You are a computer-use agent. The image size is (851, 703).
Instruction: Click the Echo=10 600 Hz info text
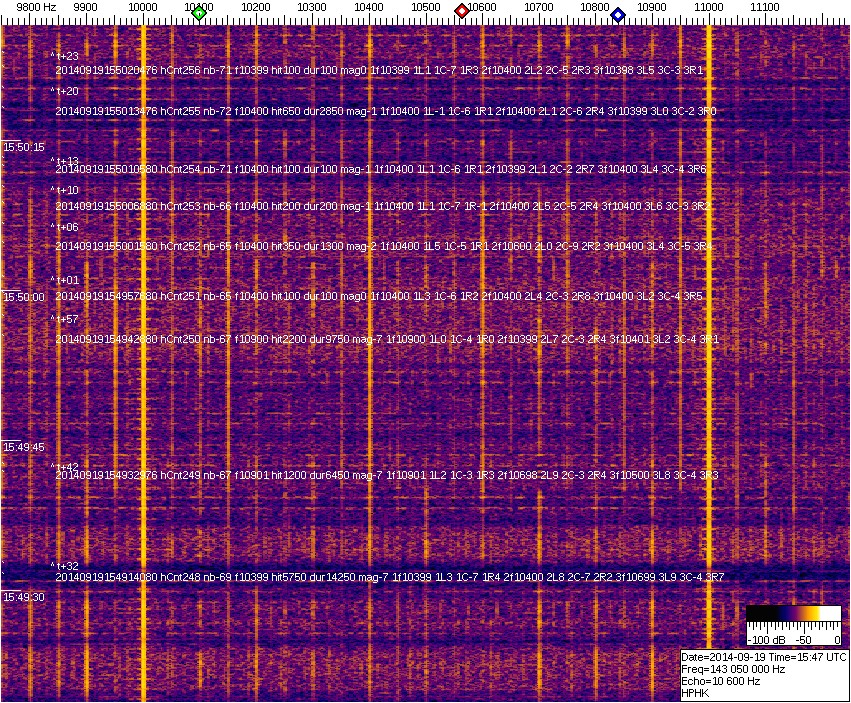pos(720,681)
